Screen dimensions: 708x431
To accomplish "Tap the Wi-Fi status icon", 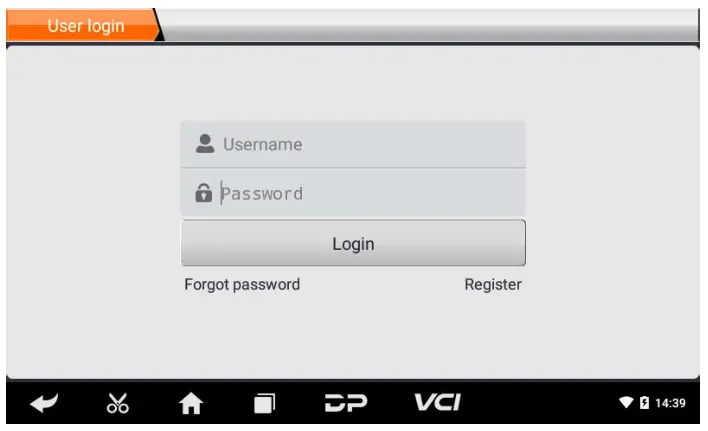I will (x=626, y=402).
